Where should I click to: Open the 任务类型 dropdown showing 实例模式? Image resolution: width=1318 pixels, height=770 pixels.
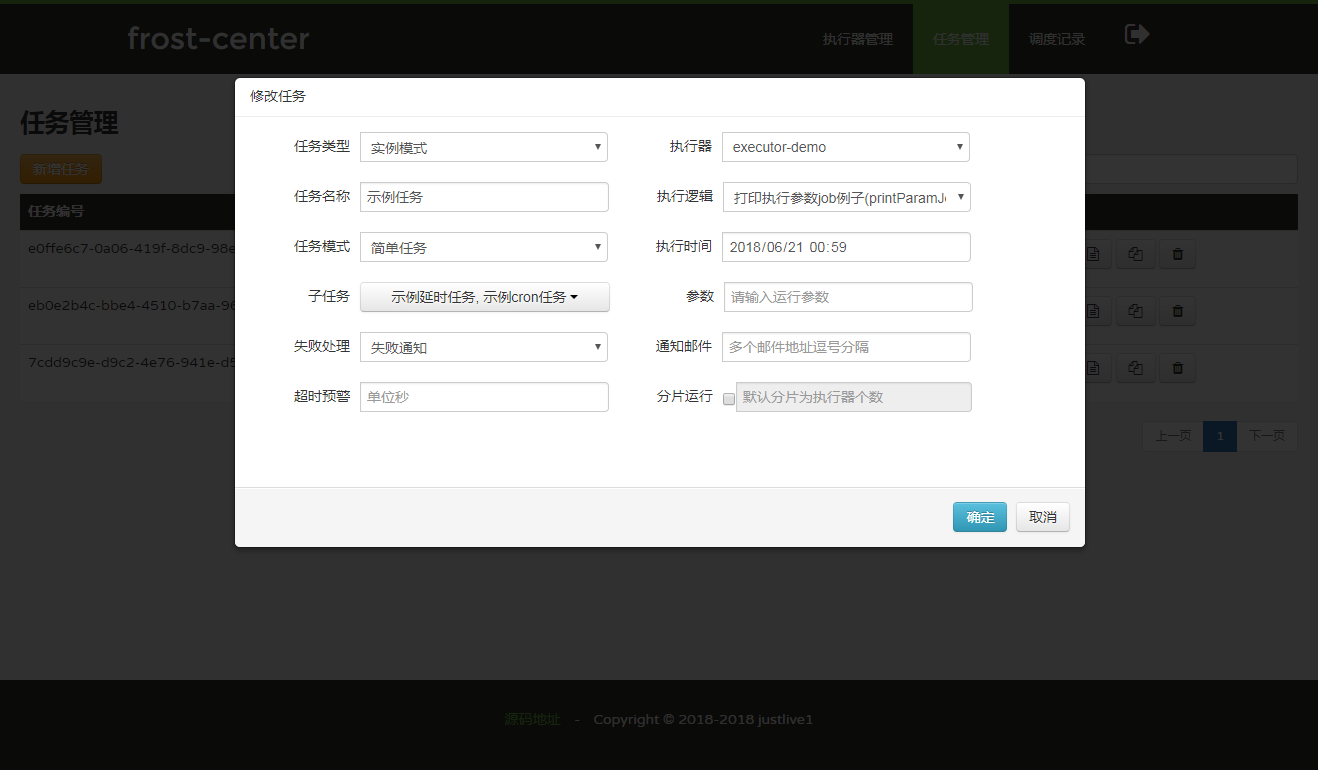coord(484,147)
